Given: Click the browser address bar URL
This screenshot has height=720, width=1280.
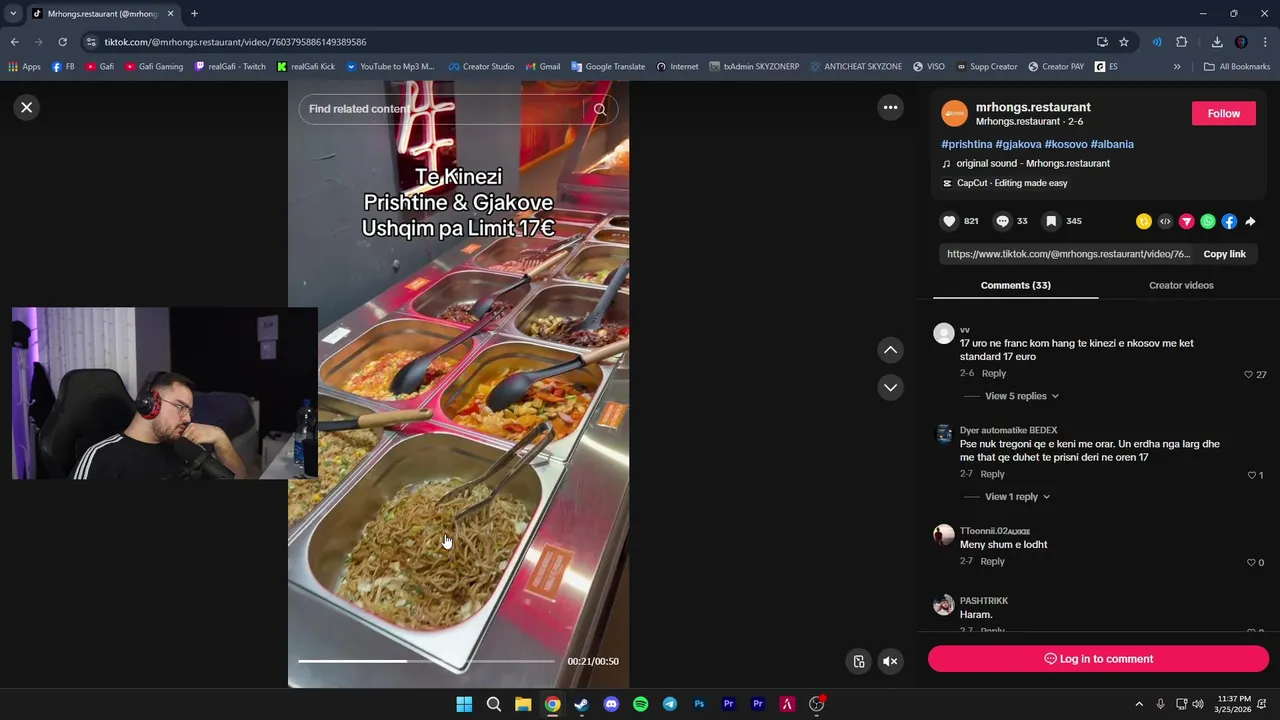Looking at the screenshot, I should tap(235, 42).
